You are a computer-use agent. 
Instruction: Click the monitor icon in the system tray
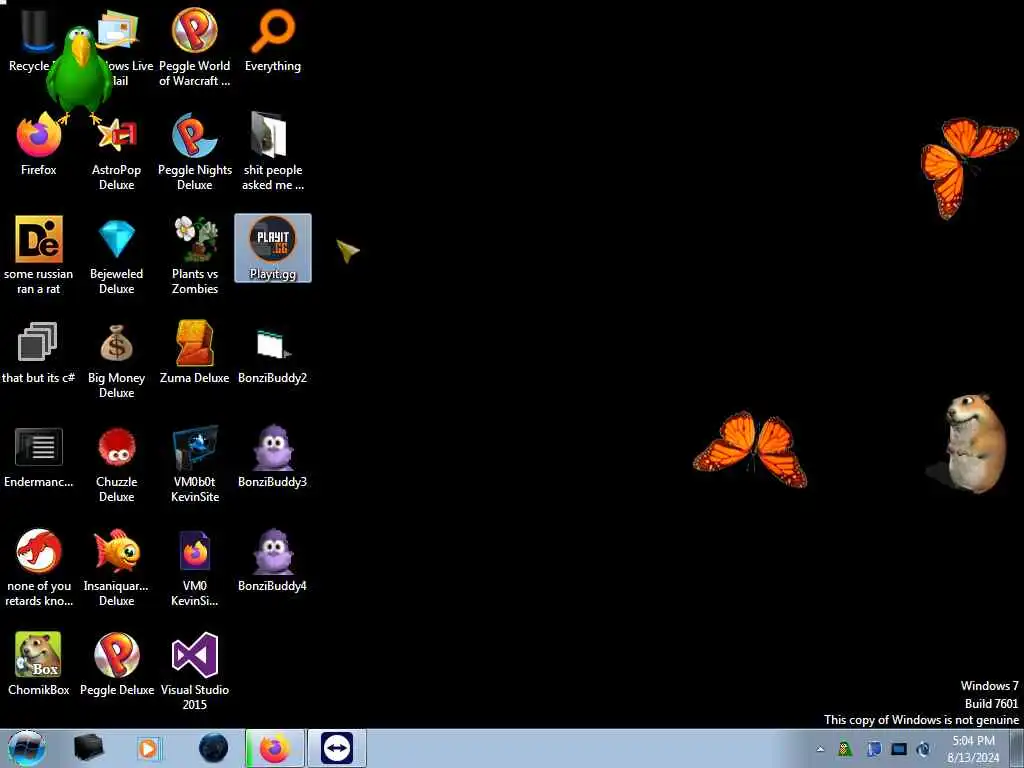(x=899, y=749)
